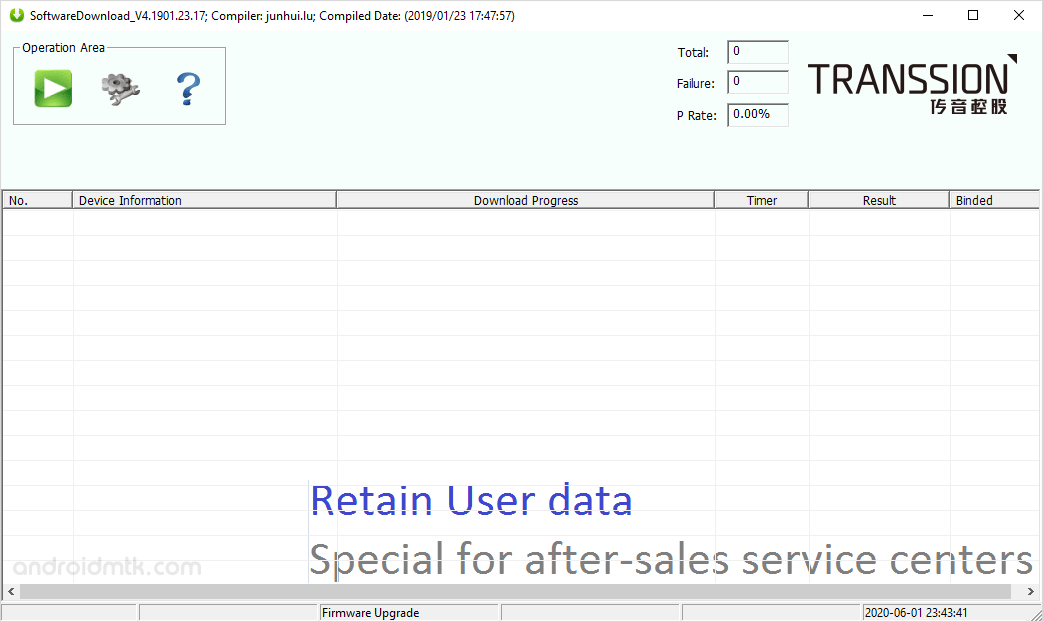
Task: Click the No. column header
Action: pyautogui.click(x=37, y=199)
